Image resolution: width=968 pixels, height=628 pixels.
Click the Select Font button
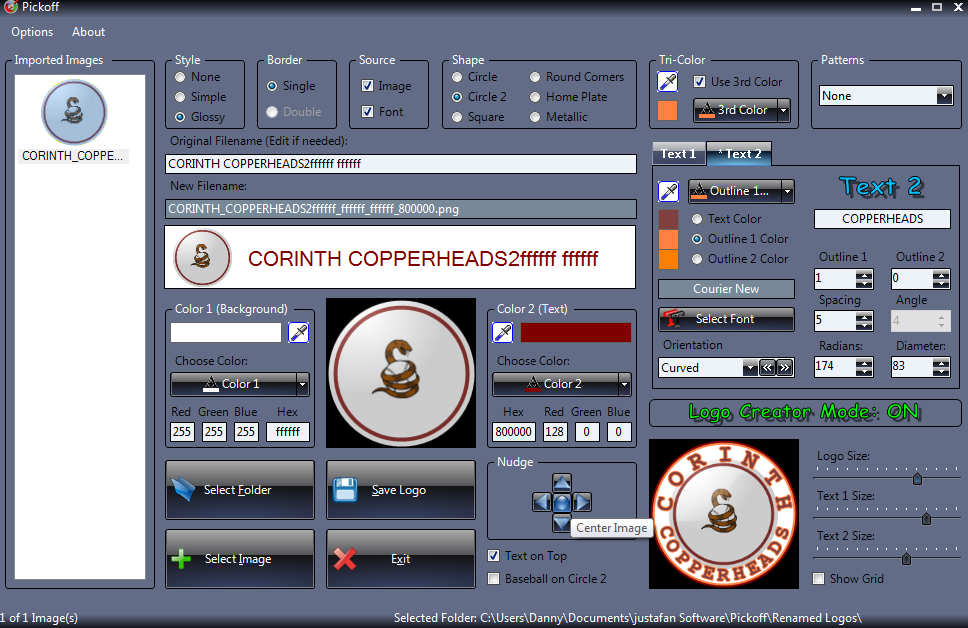pyautogui.click(x=726, y=319)
